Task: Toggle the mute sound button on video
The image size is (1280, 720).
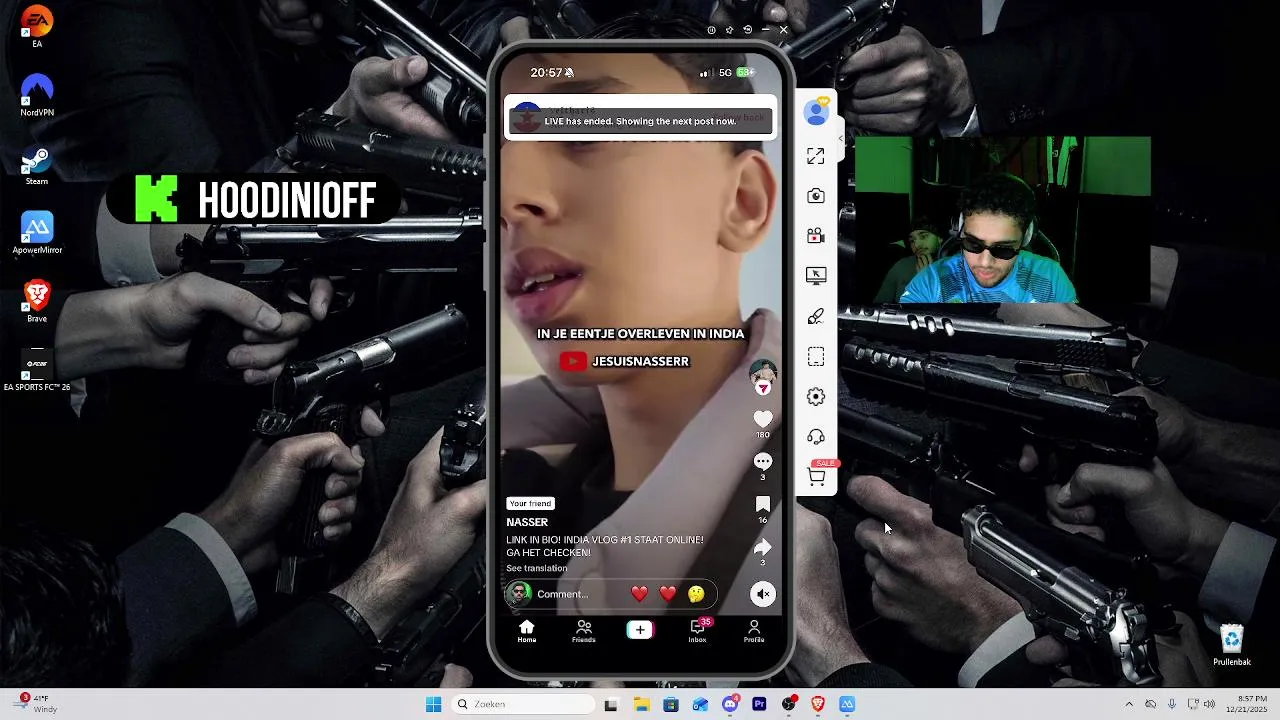Action: 763,594
